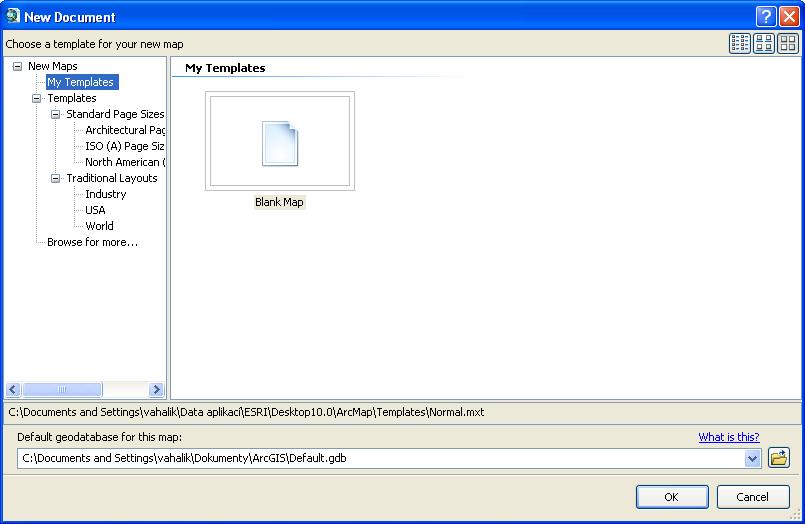Close the New Document dialog
The width and height of the screenshot is (805, 524).
point(789,16)
